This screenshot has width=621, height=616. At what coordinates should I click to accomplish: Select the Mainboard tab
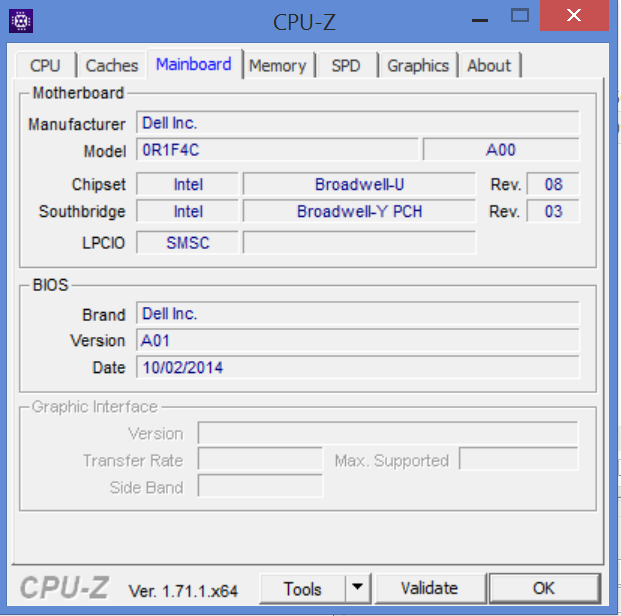(194, 64)
